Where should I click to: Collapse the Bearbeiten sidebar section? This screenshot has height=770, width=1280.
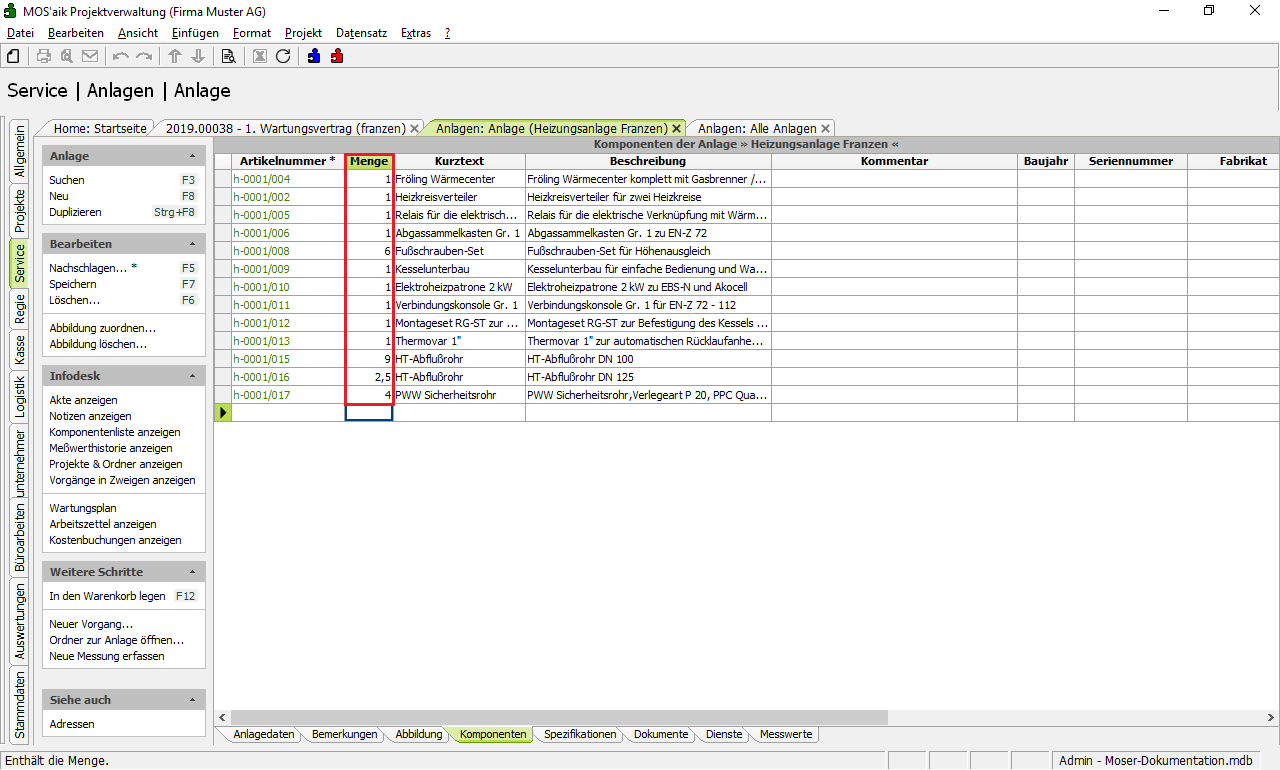(x=192, y=245)
